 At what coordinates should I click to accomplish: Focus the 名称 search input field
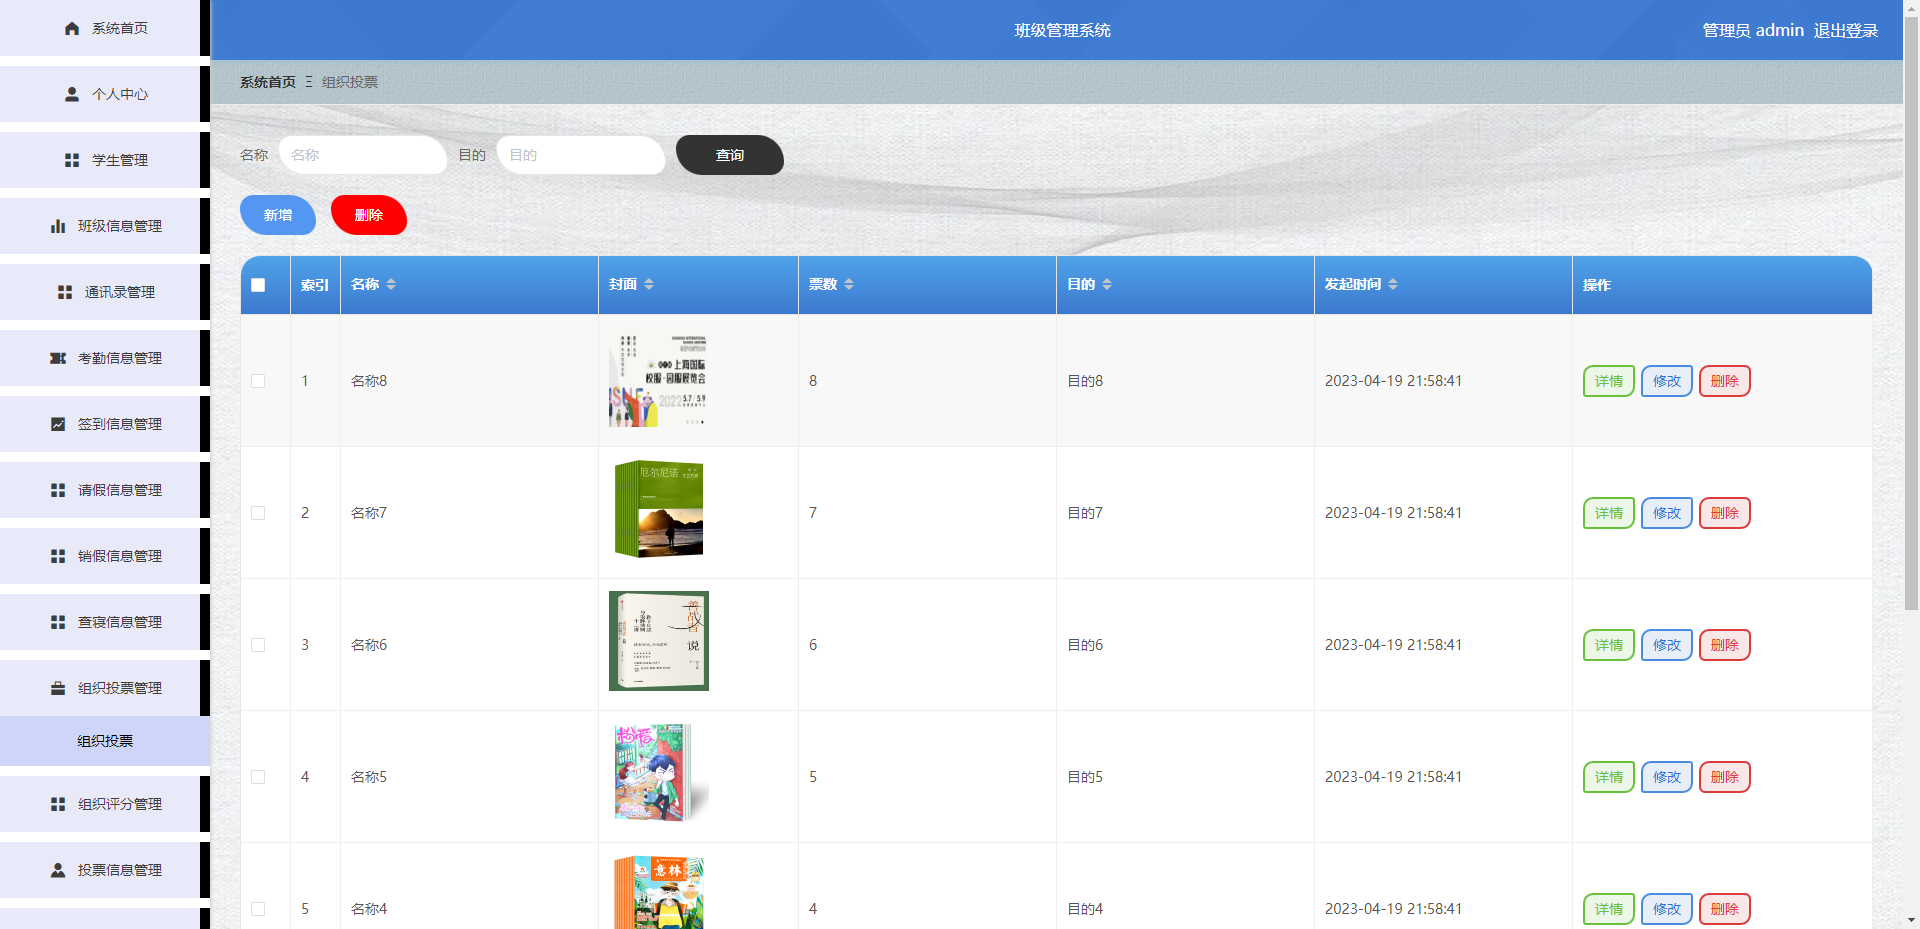tap(362, 155)
